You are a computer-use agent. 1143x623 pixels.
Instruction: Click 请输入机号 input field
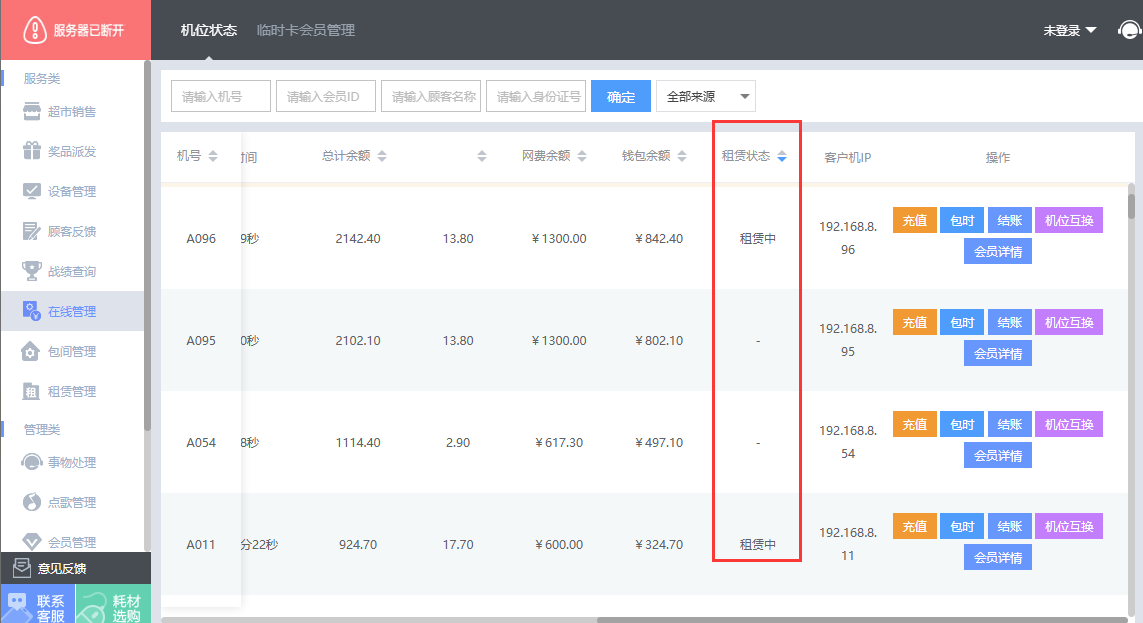[221, 96]
